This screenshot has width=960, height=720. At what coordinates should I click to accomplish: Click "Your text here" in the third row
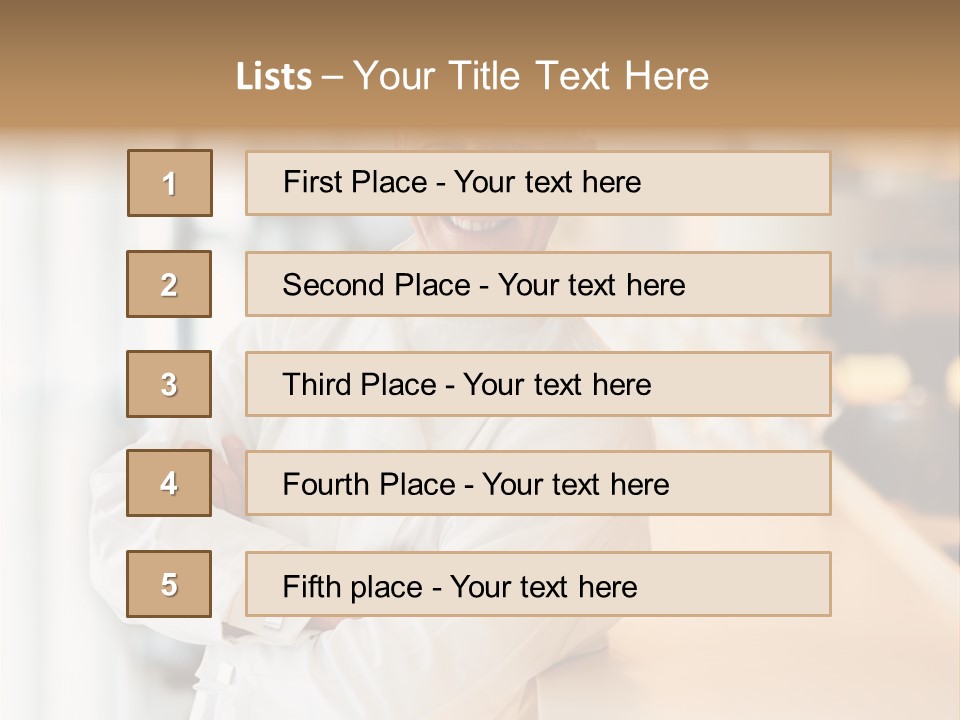(x=557, y=385)
